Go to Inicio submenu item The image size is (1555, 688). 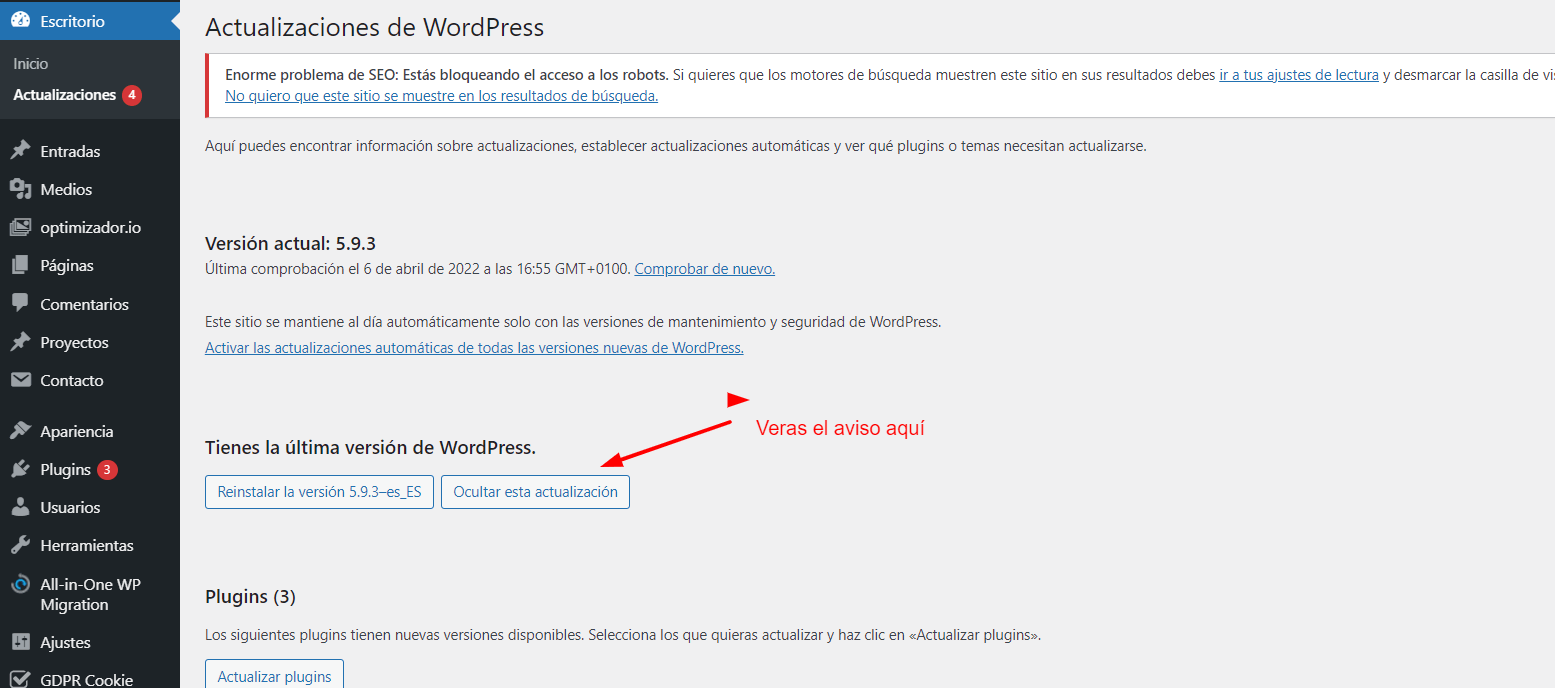pos(31,63)
